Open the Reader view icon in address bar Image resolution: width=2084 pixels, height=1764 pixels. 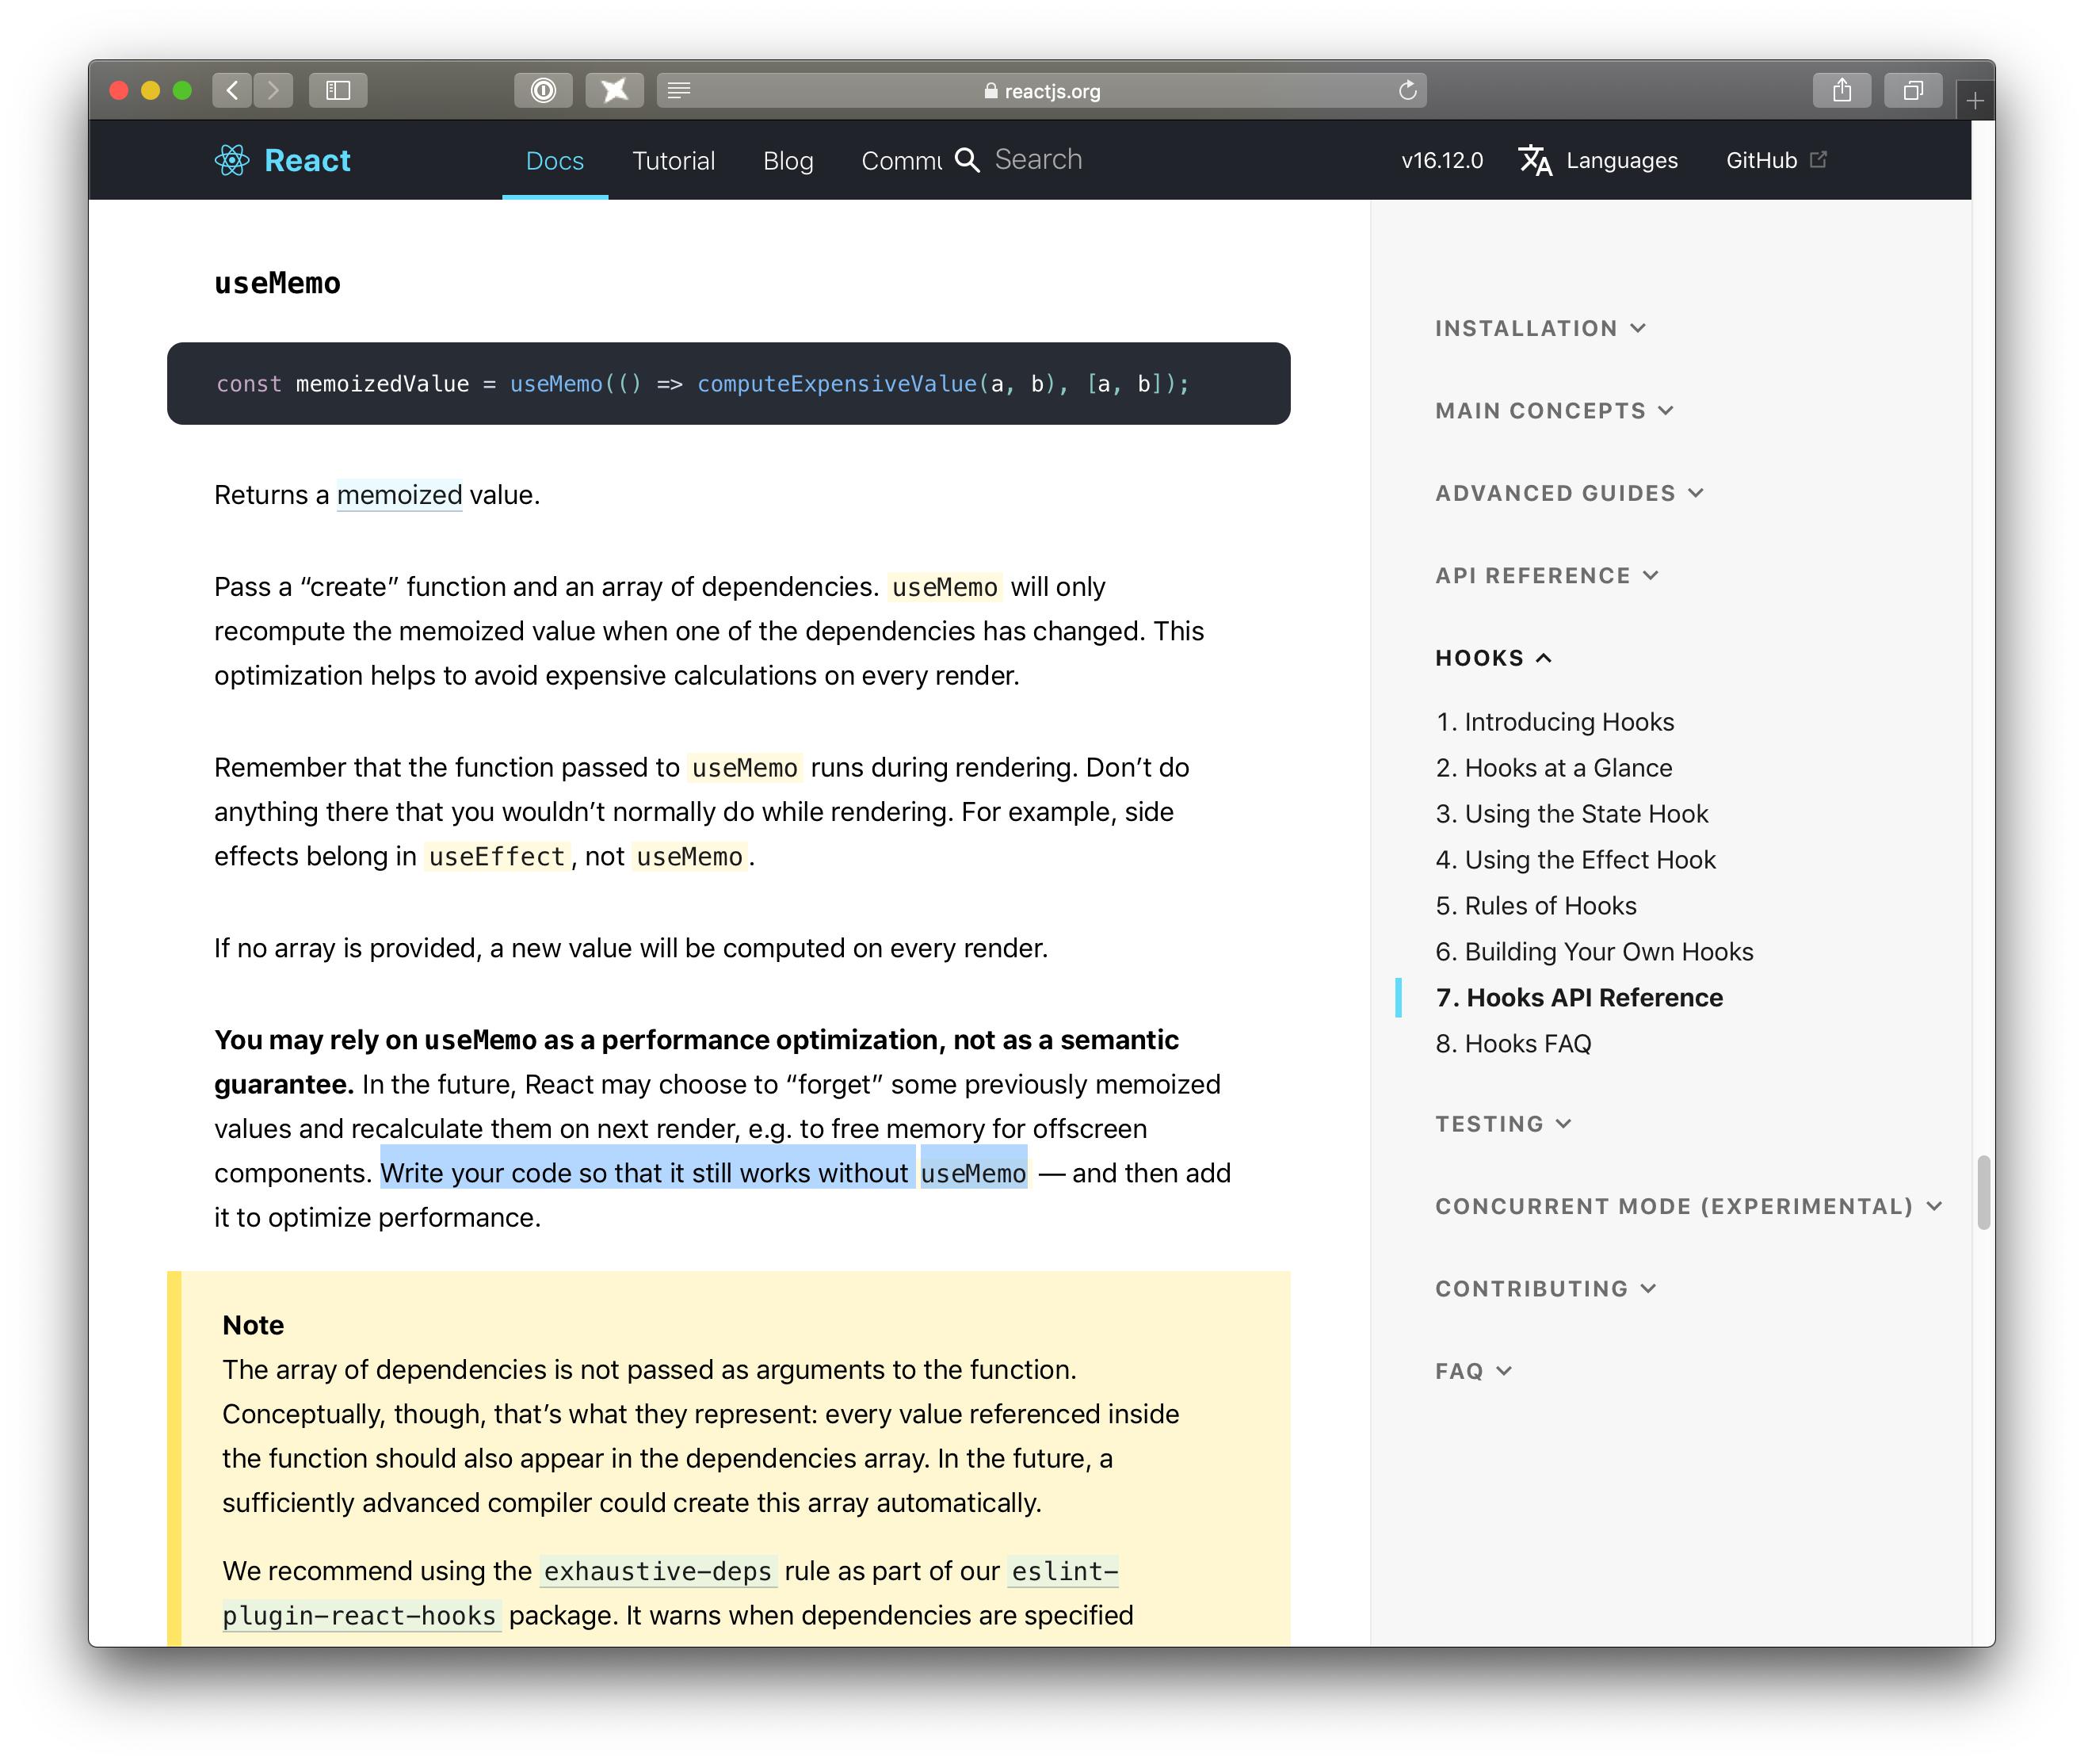[679, 90]
